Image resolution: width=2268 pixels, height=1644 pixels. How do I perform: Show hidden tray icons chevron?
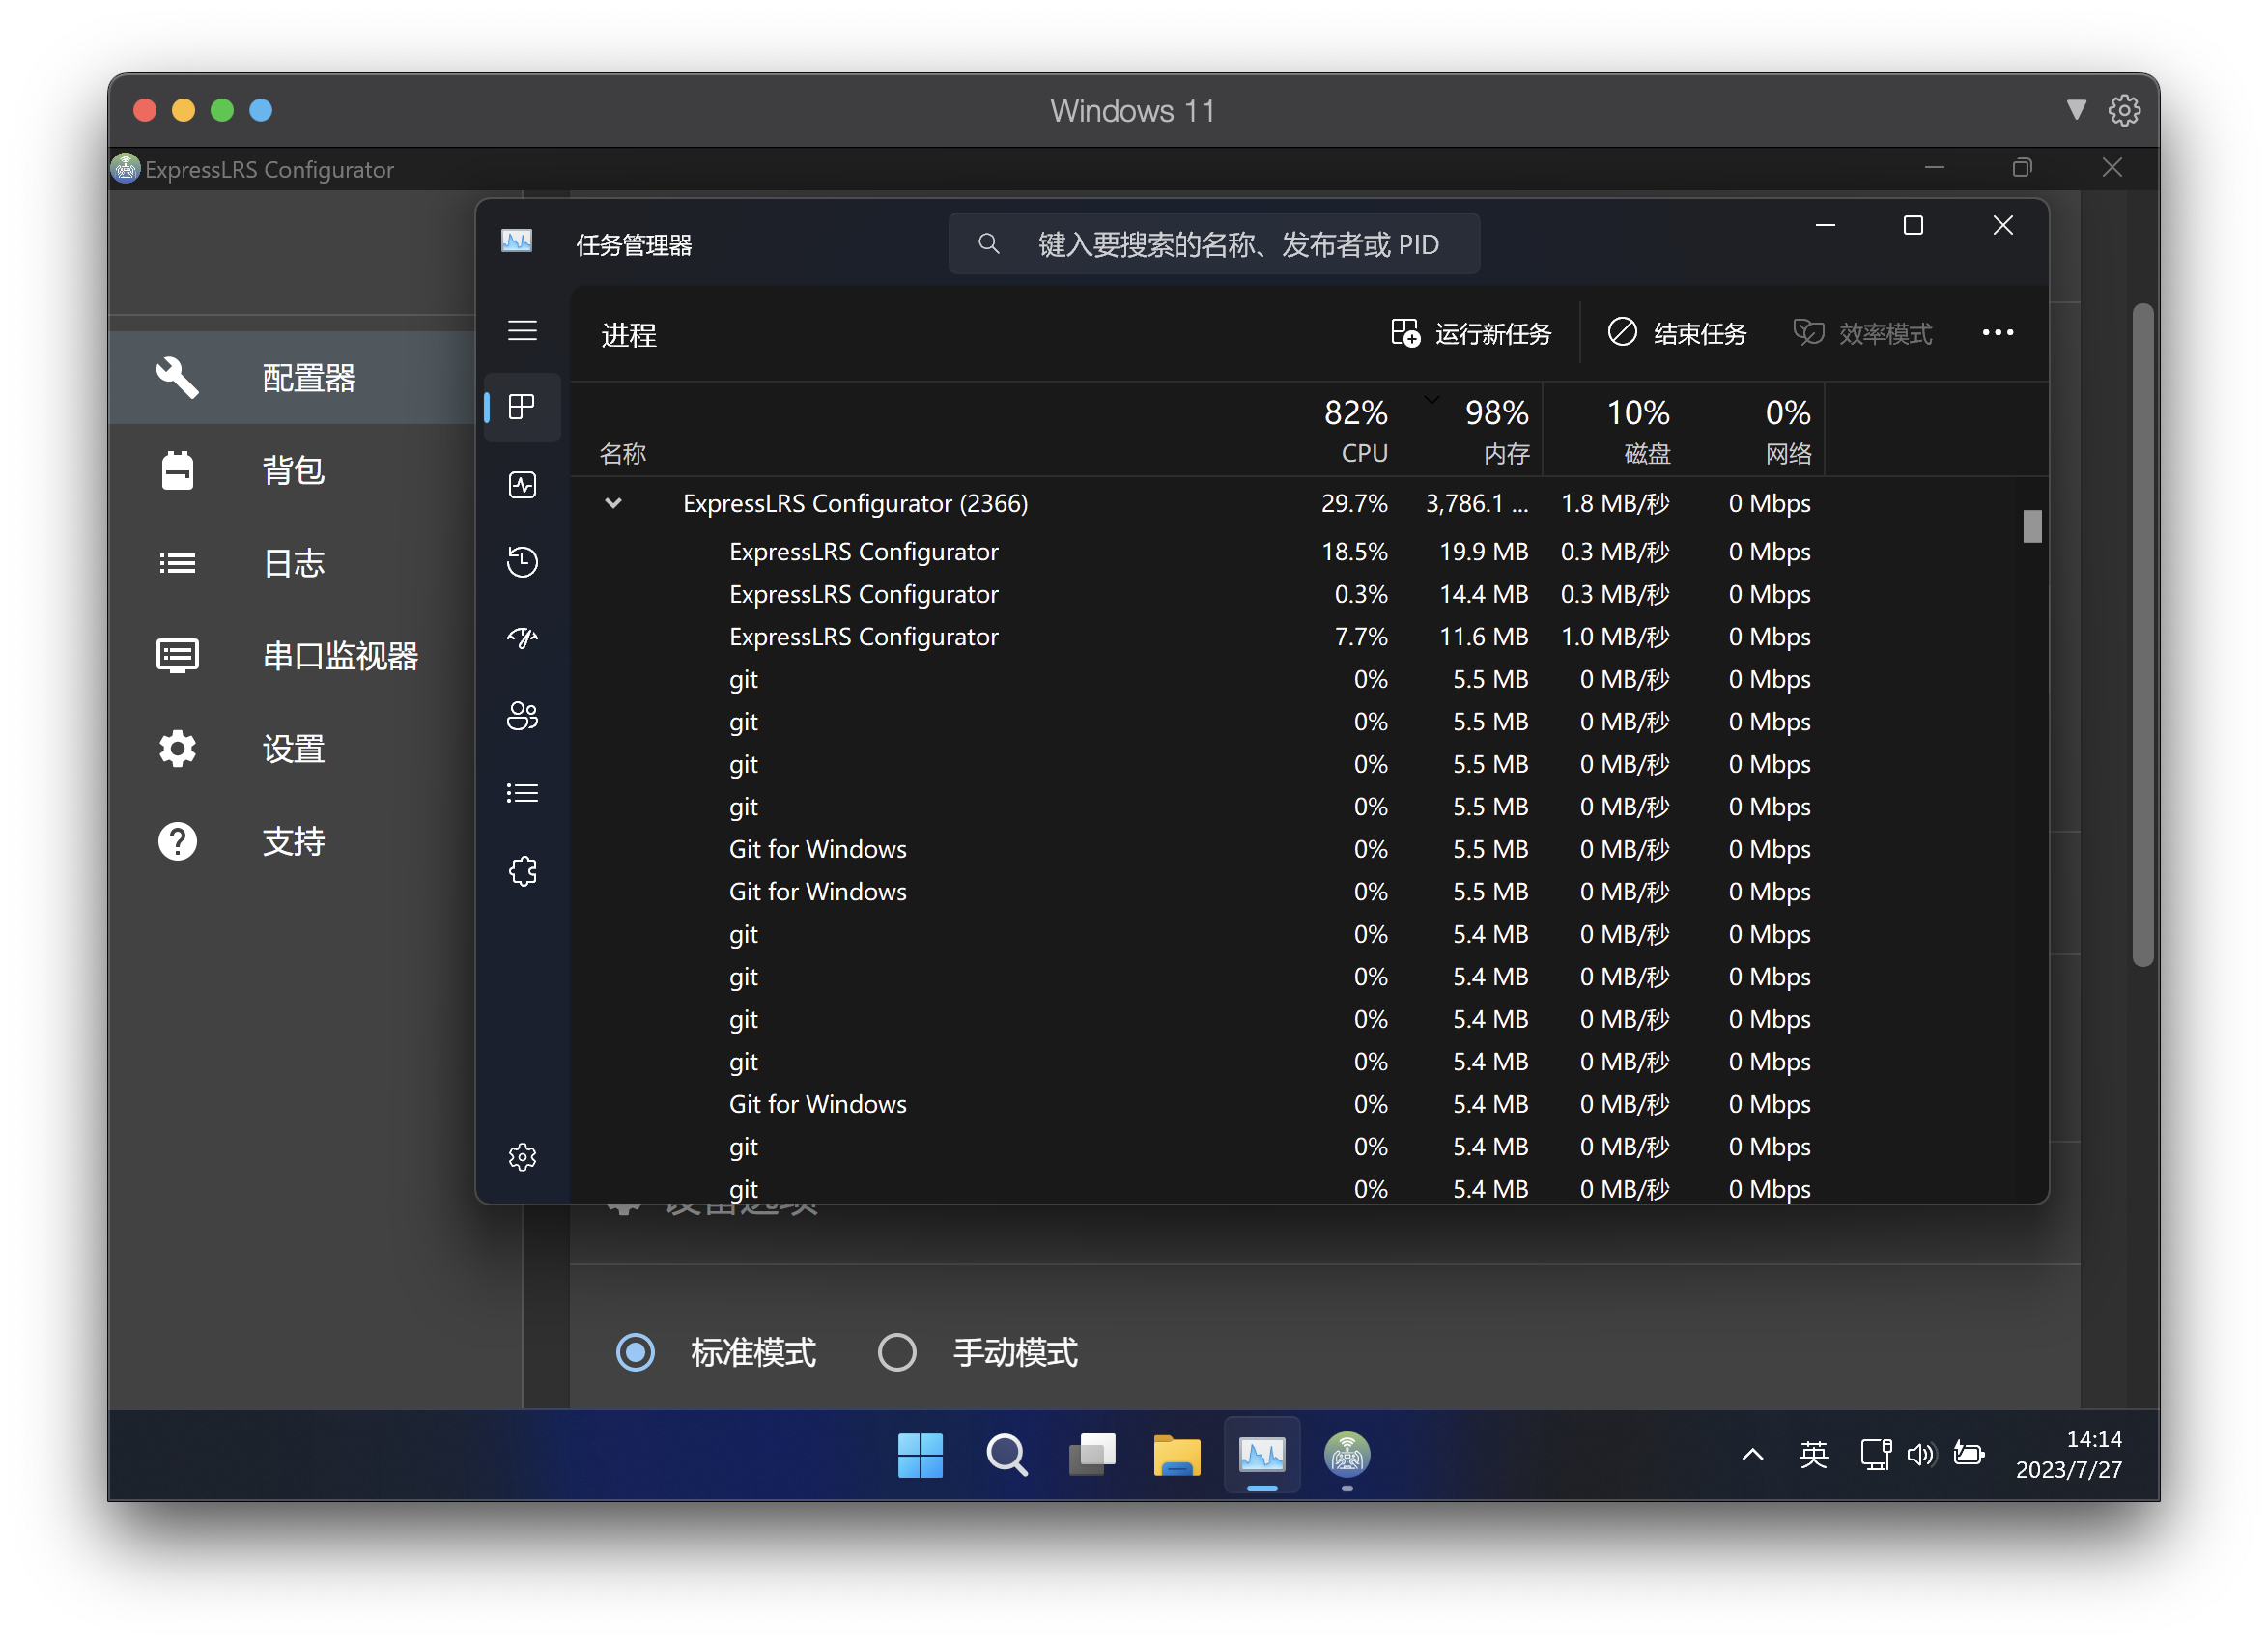pos(1752,1455)
